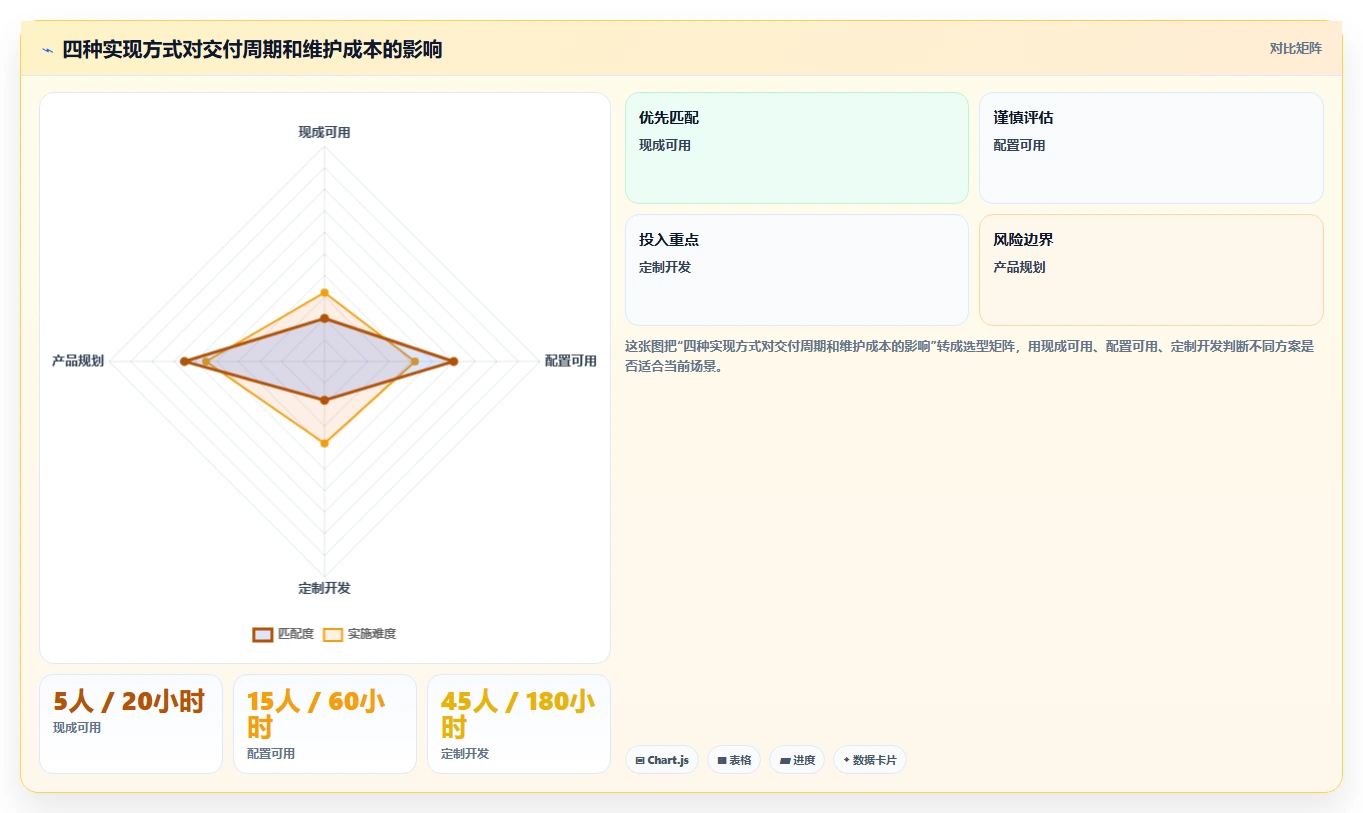Screen dimensions: 1363x813
Task: Select the 表格 chip
Action: tap(734, 760)
